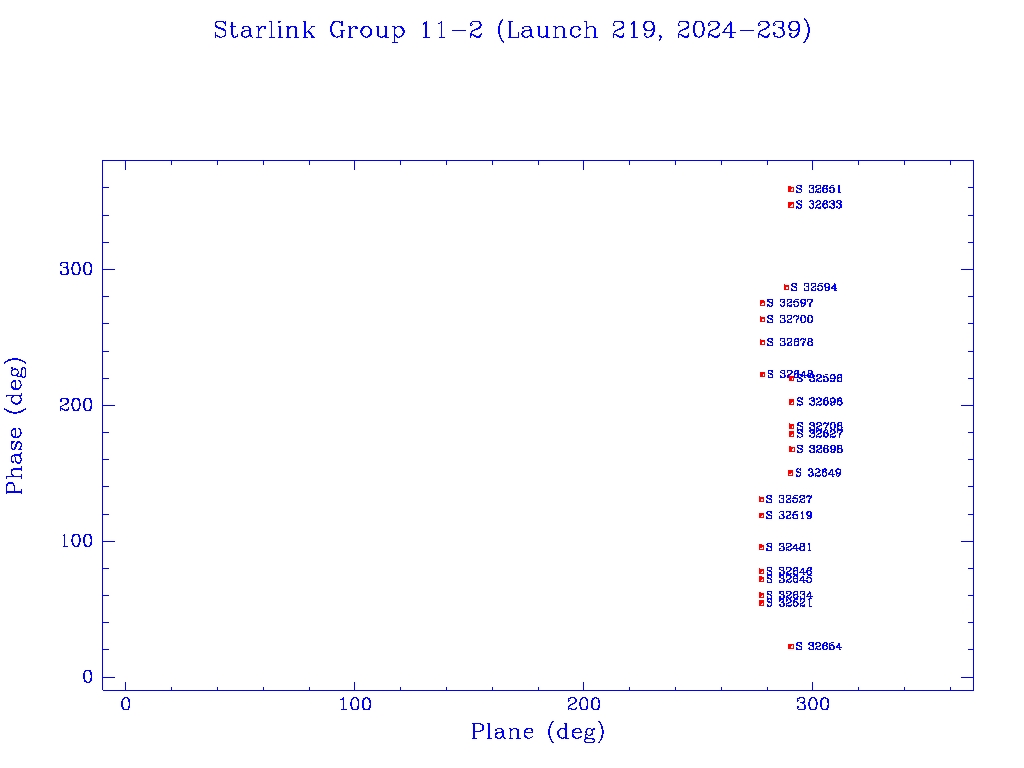Click the red square for S 32678
The width and height of the screenshot is (1024, 768).
point(762,342)
